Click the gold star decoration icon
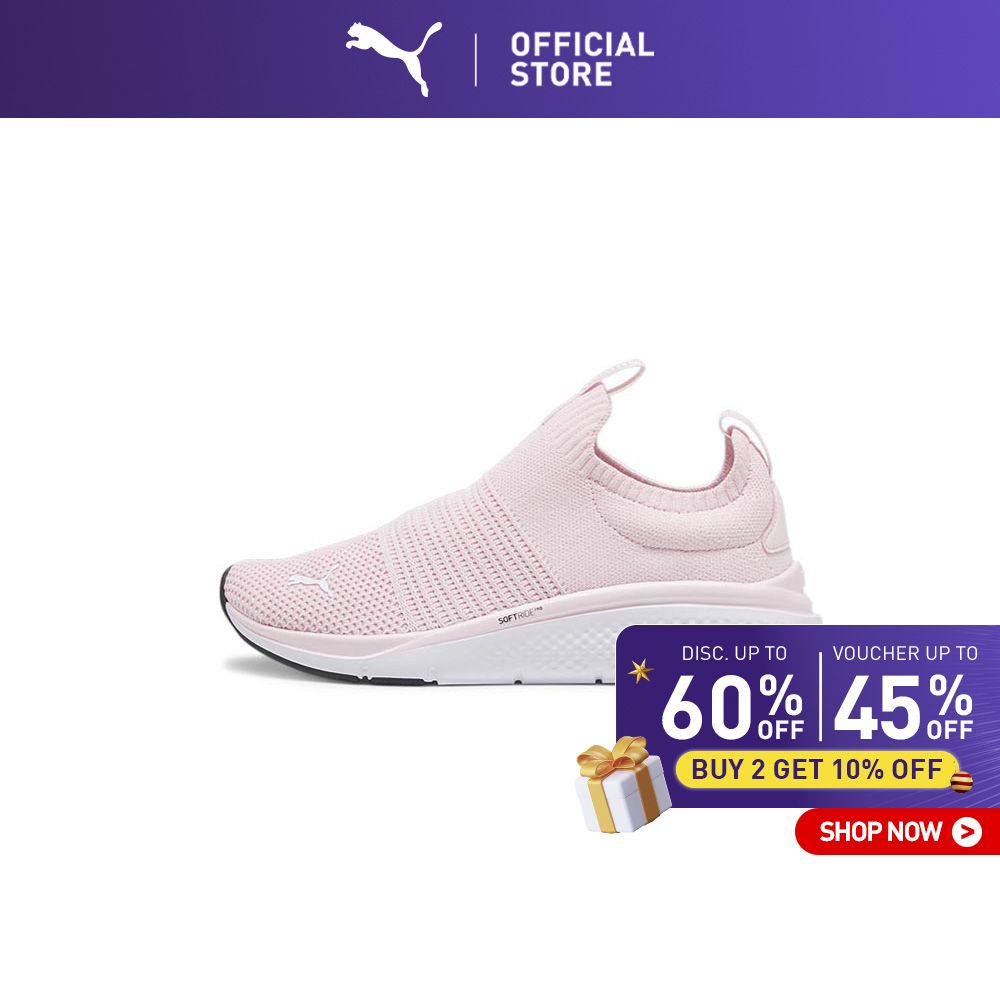The width and height of the screenshot is (1000, 1000). coord(640,670)
